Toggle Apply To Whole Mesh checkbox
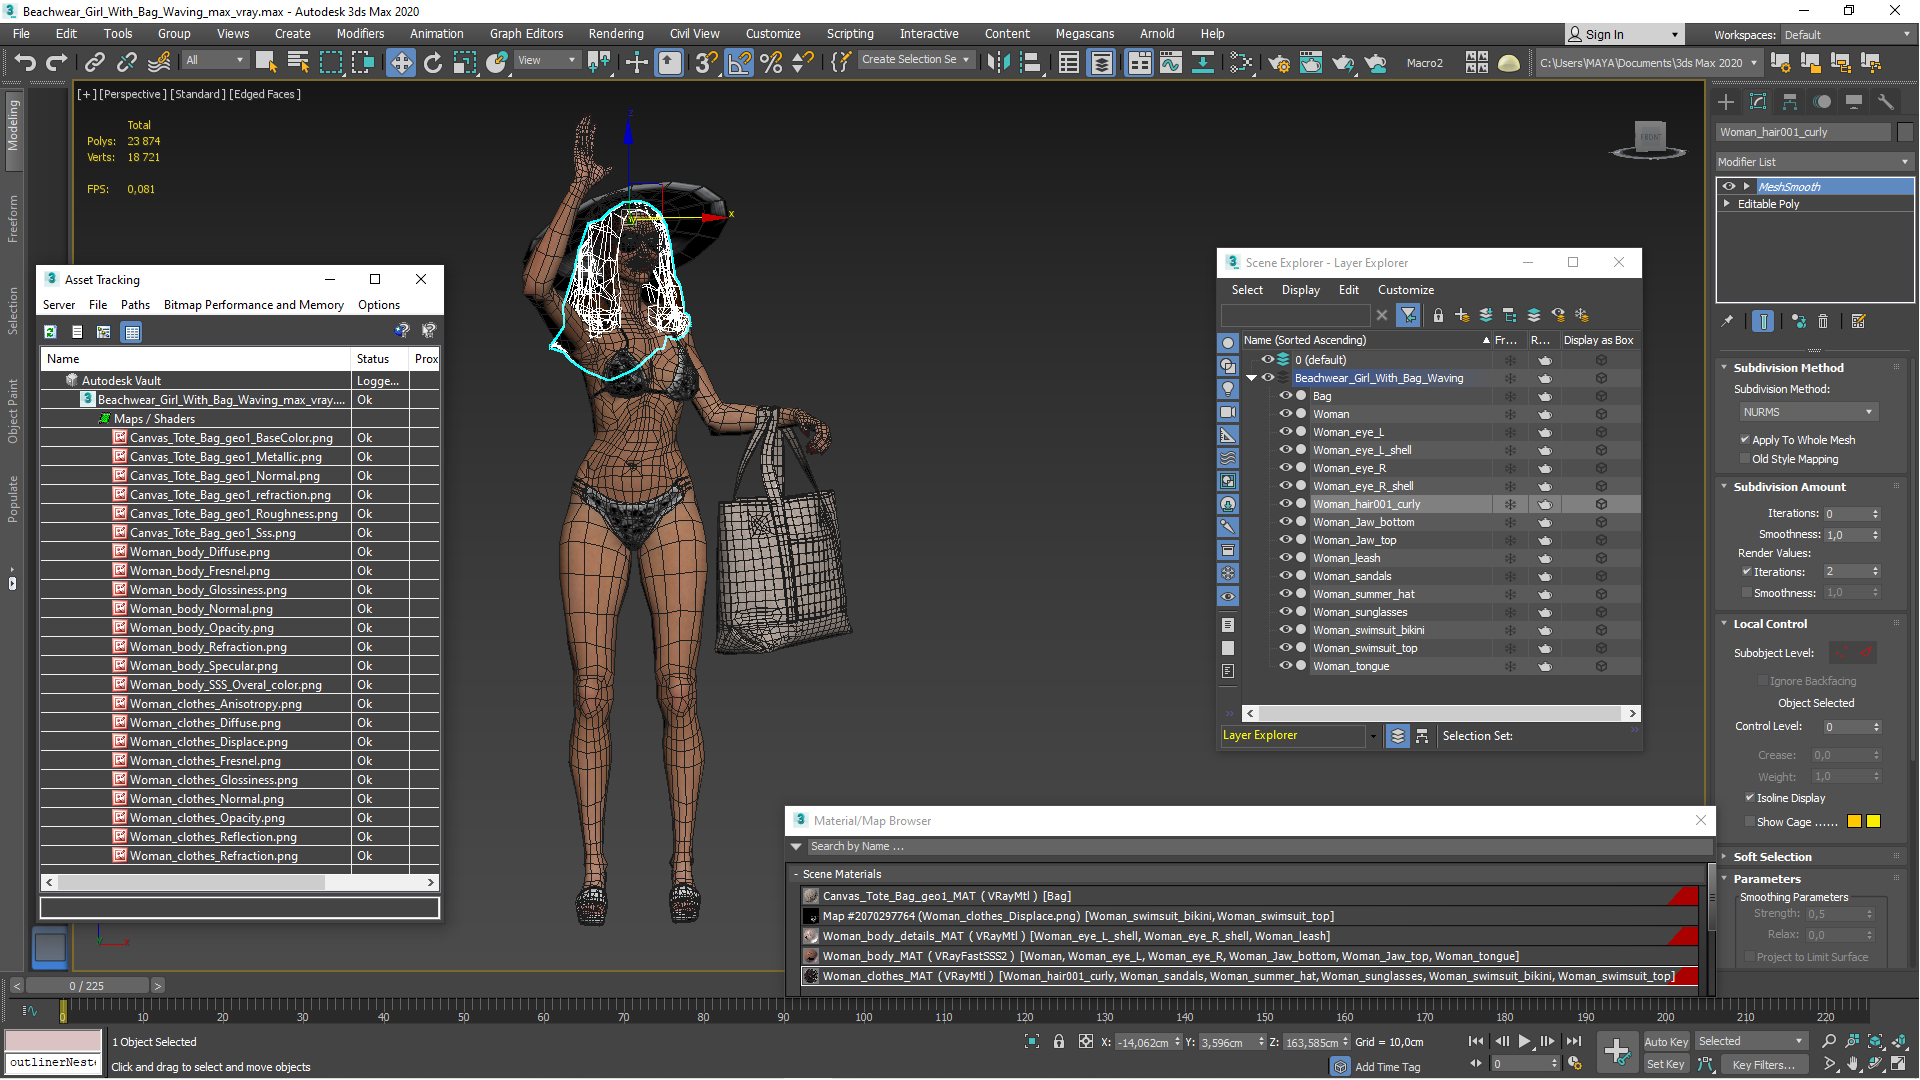This screenshot has width=1920, height=1080. coord(1745,440)
